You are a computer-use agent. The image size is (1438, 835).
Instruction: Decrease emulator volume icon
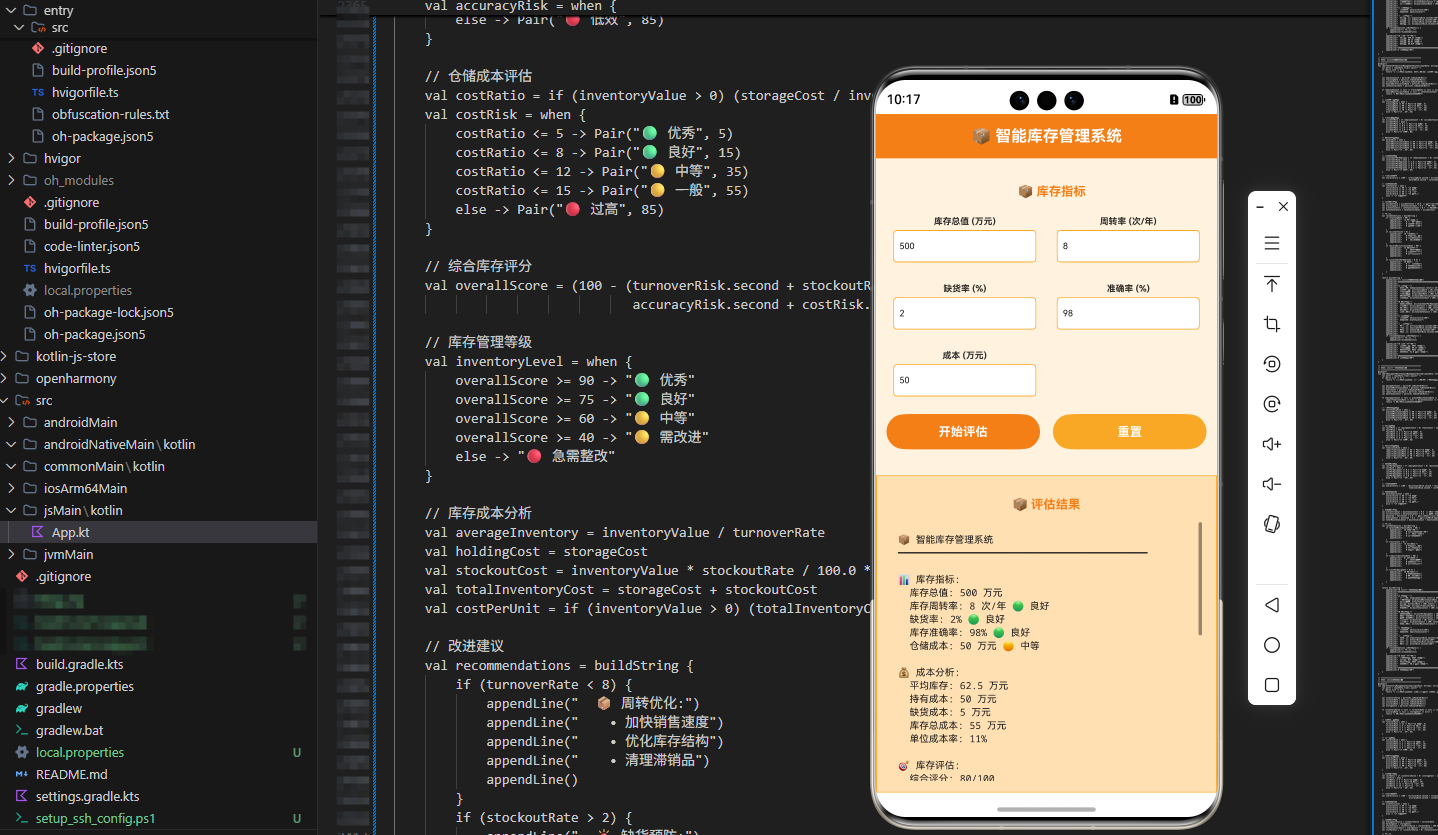click(x=1272, y=484)
